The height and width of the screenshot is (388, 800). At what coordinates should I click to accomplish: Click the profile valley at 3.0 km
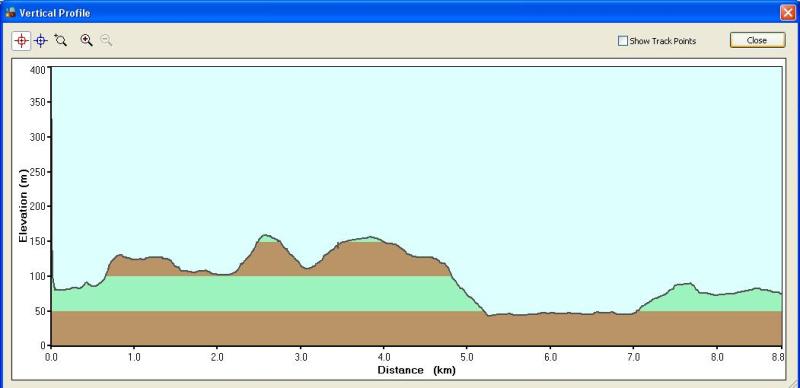pos(306,268)
